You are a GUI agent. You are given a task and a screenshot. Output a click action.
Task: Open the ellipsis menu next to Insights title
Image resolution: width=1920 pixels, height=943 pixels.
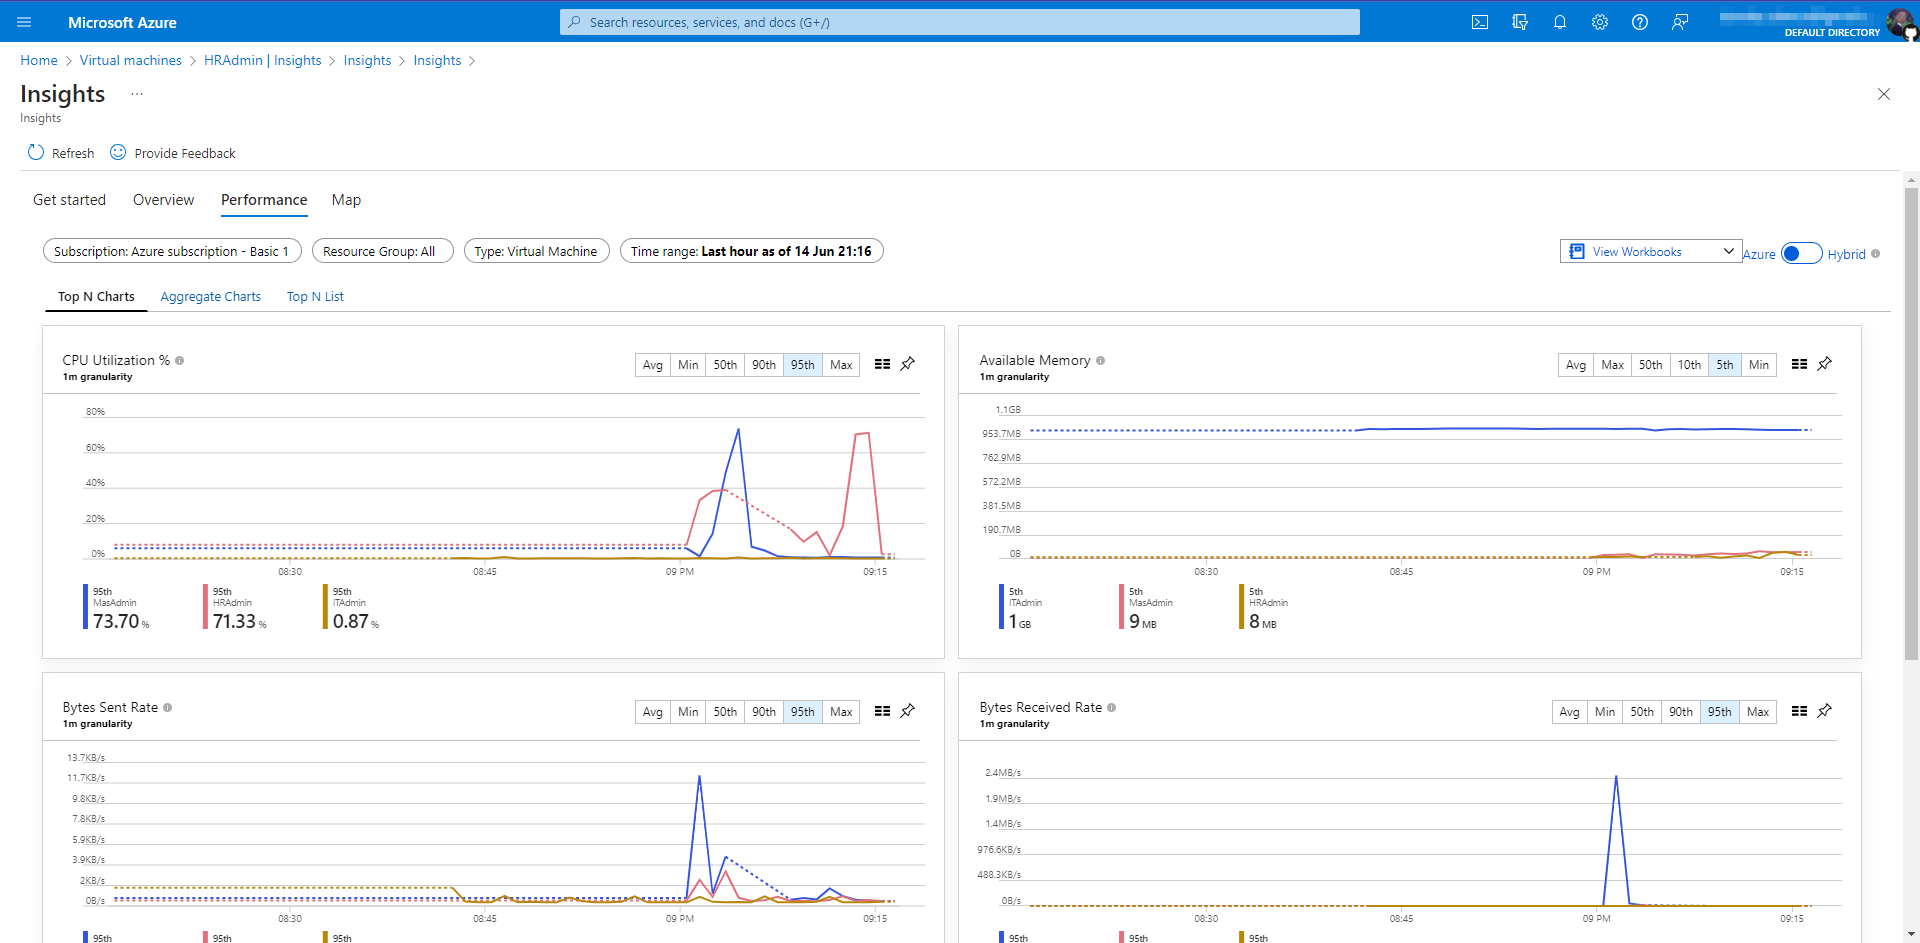[x=137, y=94]
